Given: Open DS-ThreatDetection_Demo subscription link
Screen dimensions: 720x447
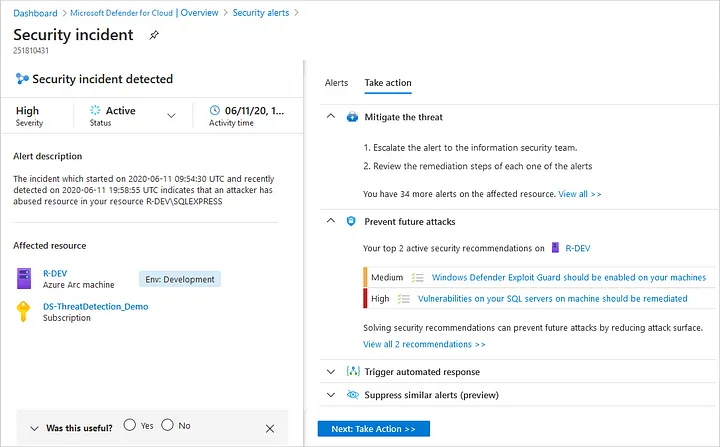Looking at the screenshot, I should [x=96, y=306].
